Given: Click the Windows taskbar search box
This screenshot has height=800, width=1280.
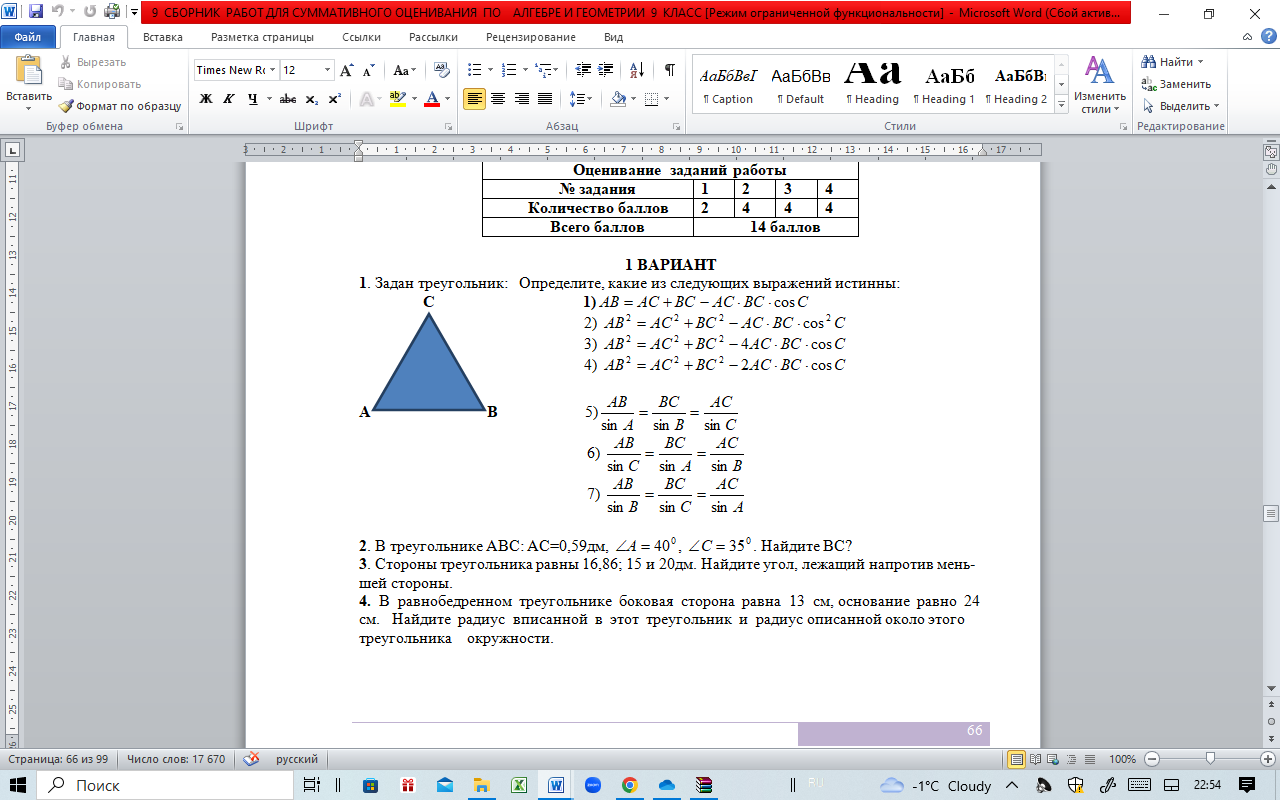Looking at the screenshot, I should point(167,785).
